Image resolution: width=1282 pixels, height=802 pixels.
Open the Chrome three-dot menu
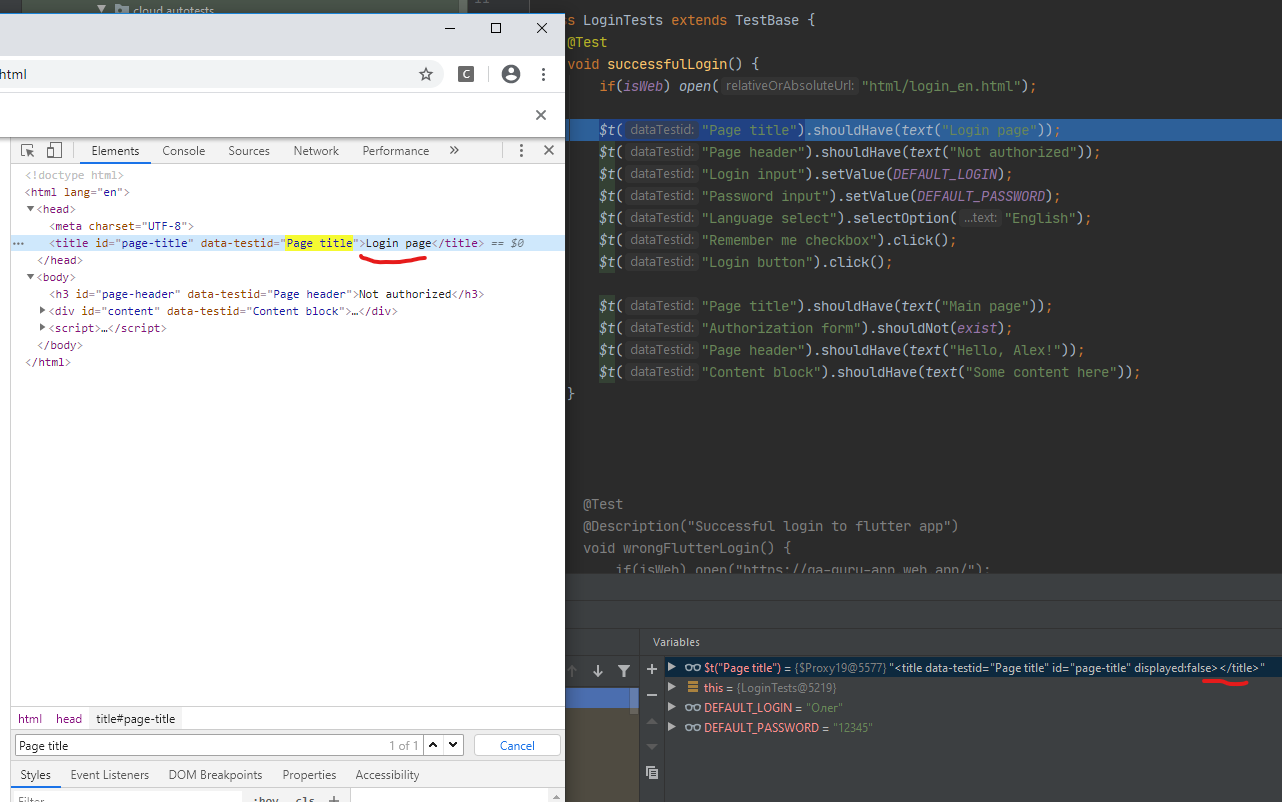click(x=543, y=74)
